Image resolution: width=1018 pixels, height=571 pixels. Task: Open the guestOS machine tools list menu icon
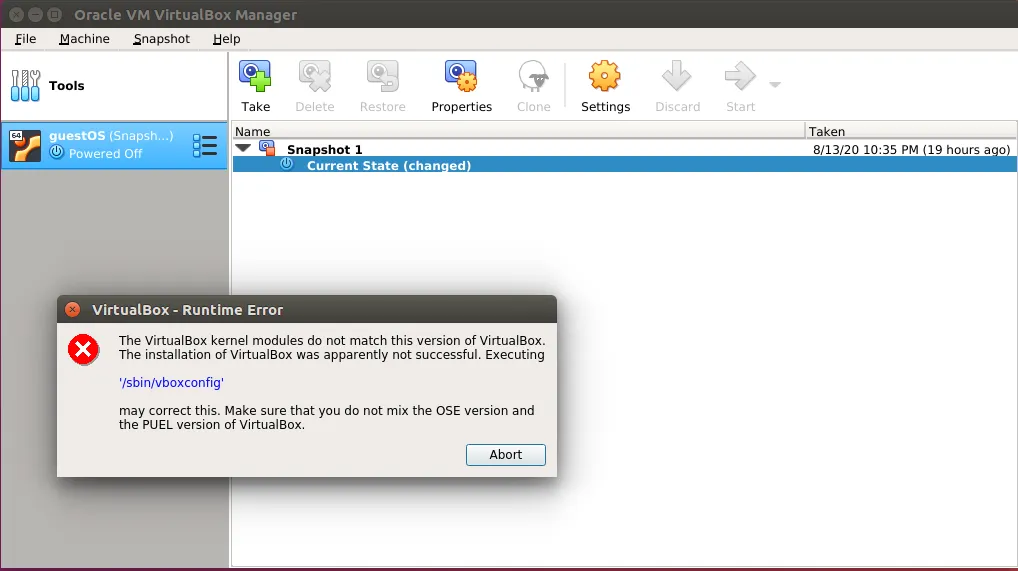pos(205,146)
